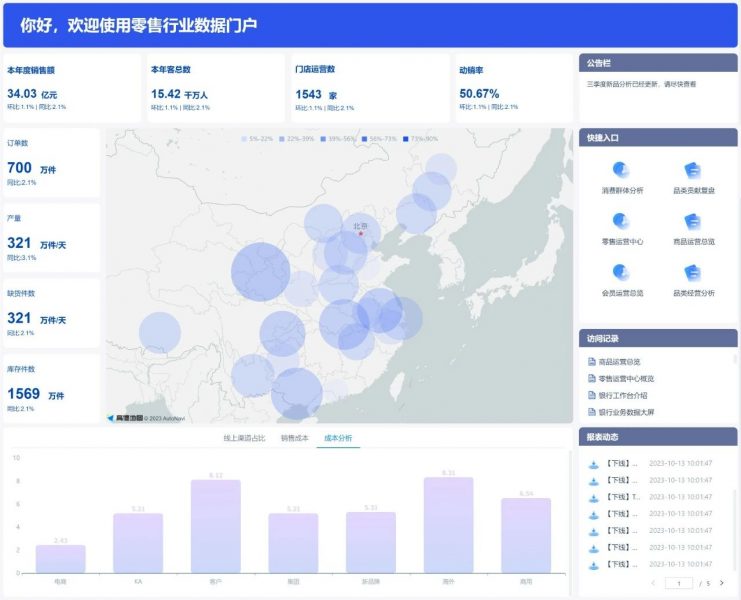This screenshot has width=741, height=600.
Task: Open the 消费群体分析 shortcut icon
Action: pyautogui.click(x=621, y=170)
